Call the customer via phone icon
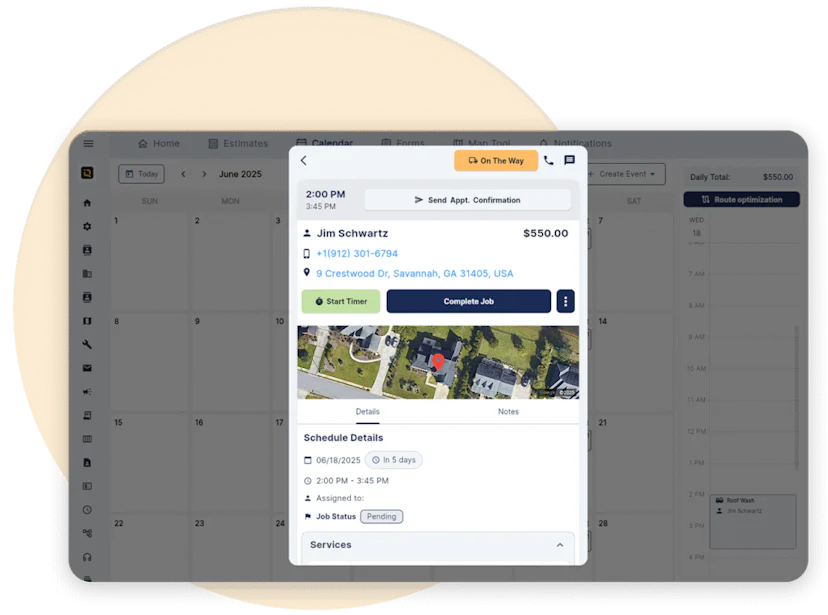Screen dimensions: 828x615 549,160
